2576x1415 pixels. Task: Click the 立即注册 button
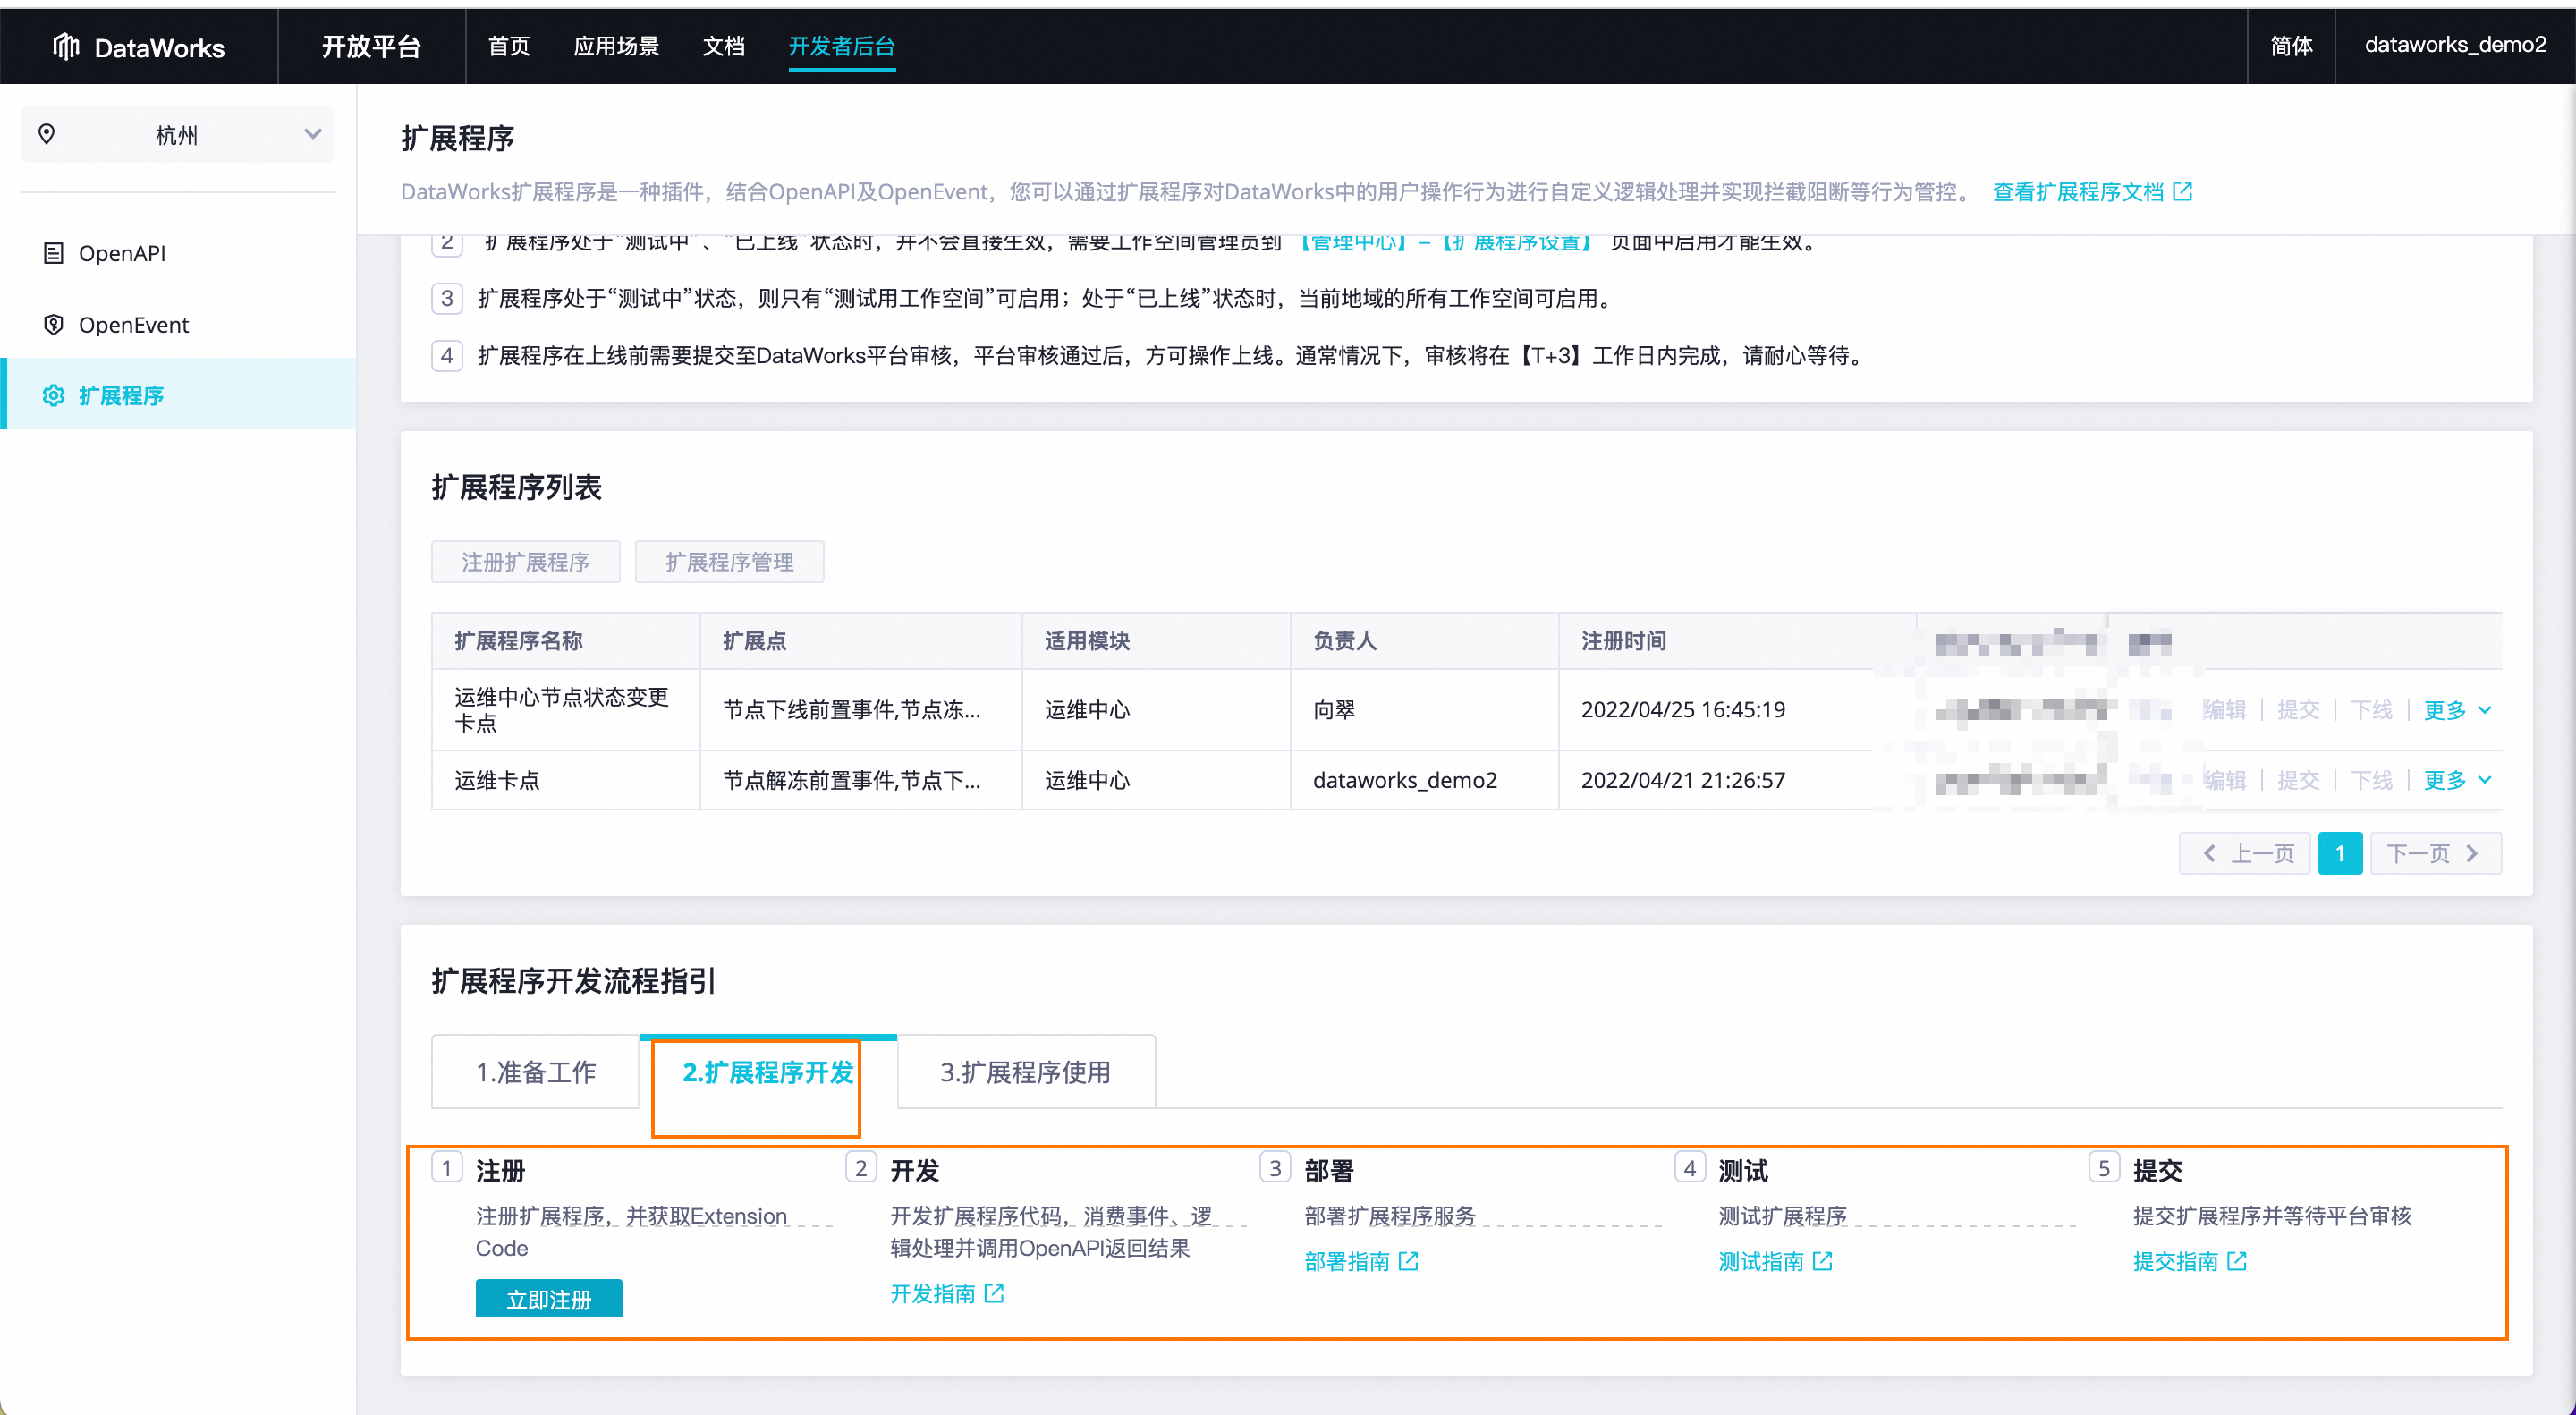coord(549,1299)
